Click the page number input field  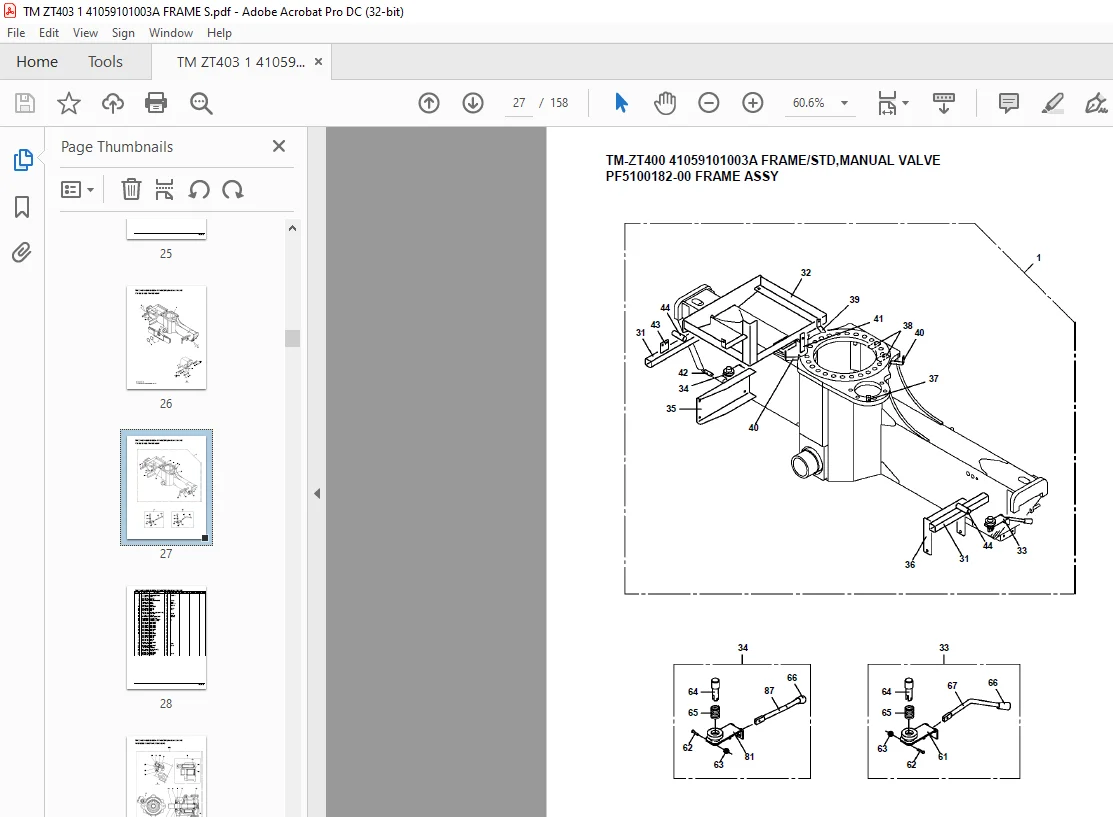519,103
